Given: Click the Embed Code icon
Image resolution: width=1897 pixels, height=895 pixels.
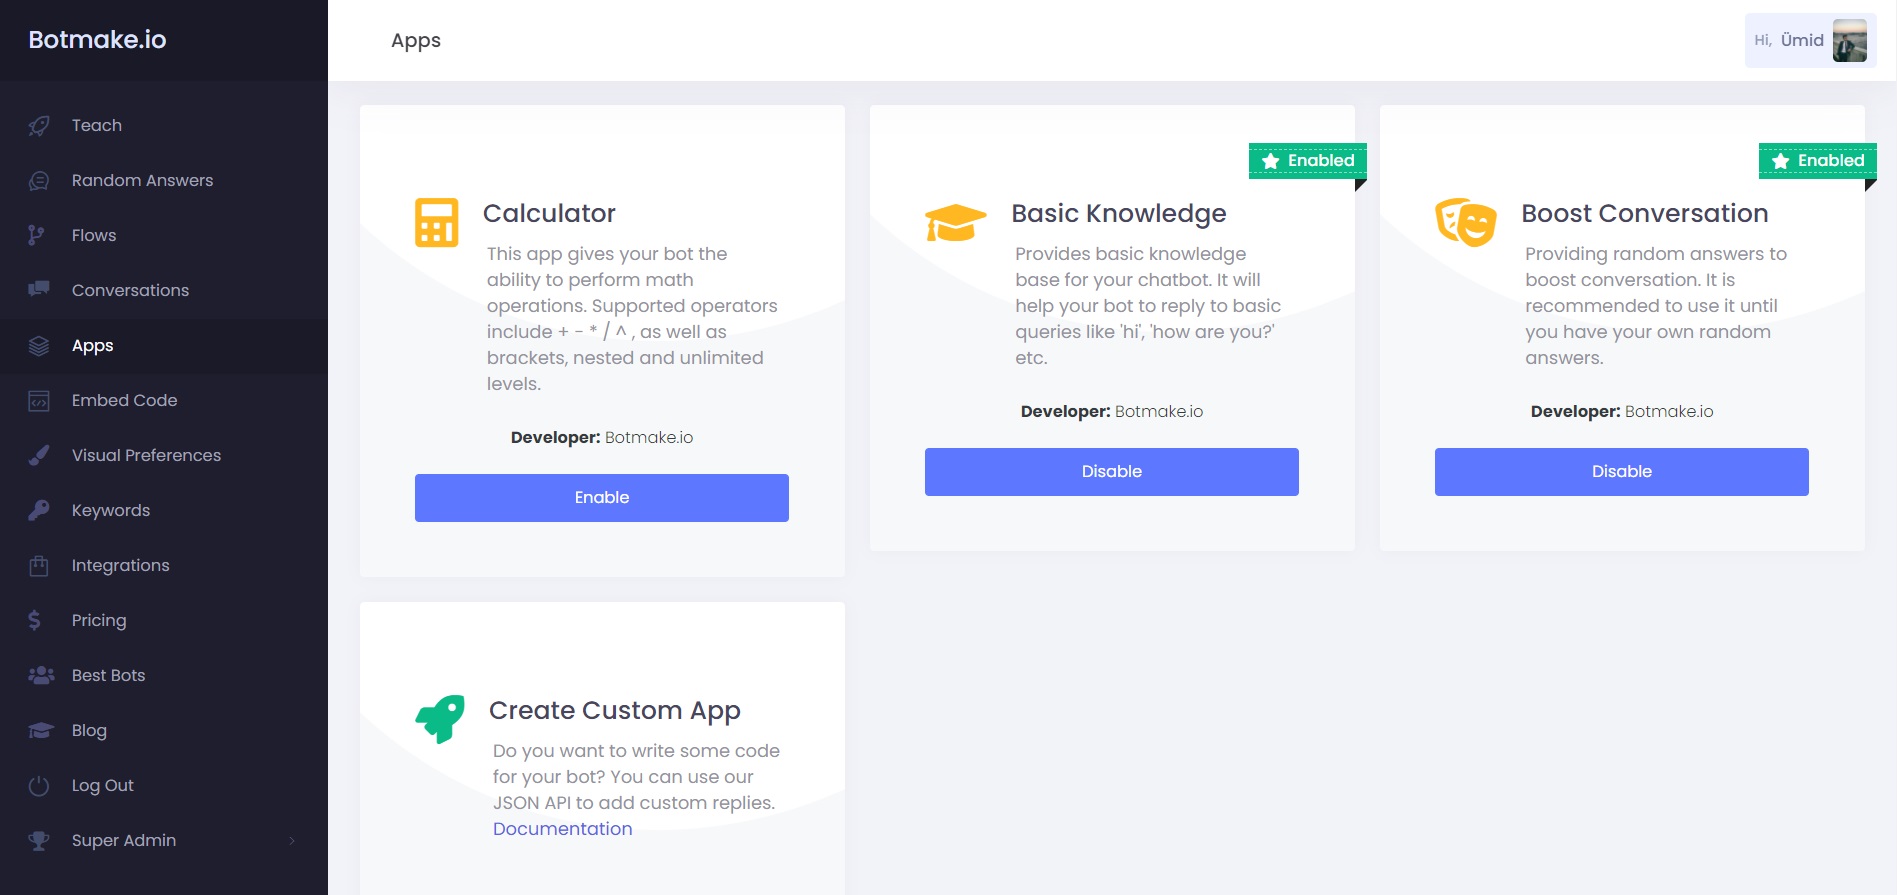Looking at the screenshot, I should [39, 401].
